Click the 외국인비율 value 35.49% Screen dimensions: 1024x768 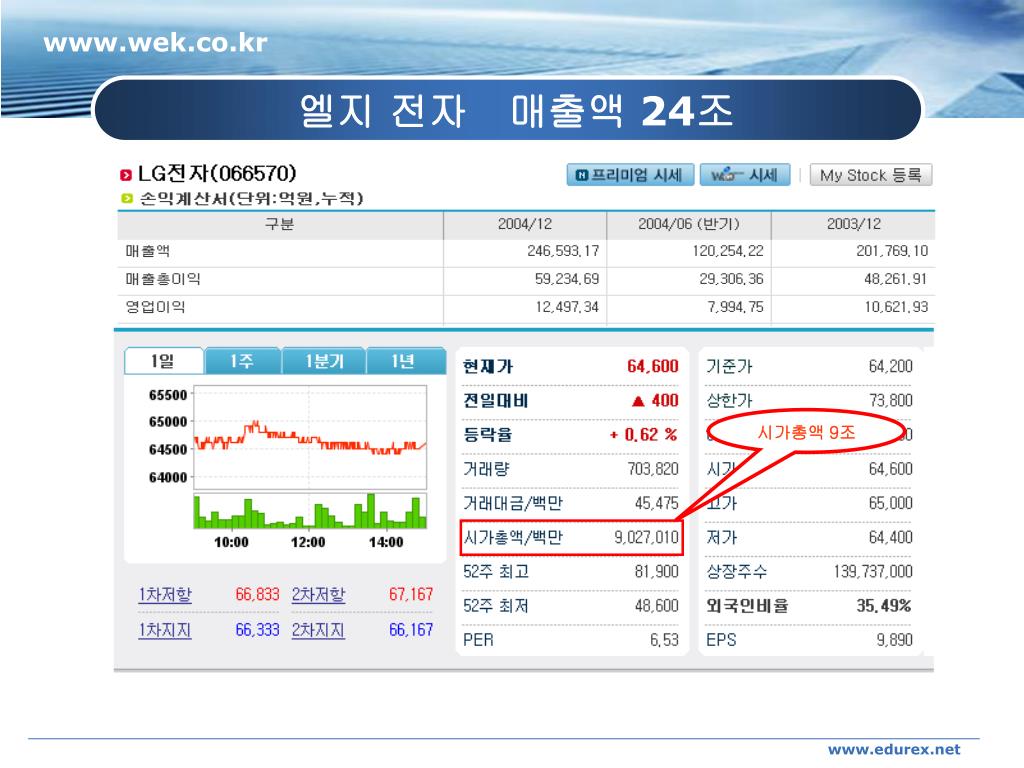click(x=884, y=605)
